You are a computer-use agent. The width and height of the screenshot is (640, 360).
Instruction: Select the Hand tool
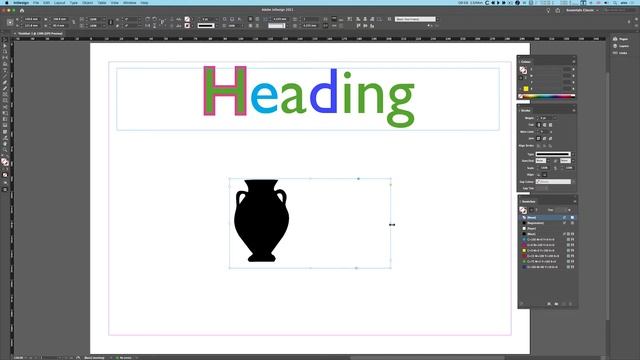coord(5,144)
